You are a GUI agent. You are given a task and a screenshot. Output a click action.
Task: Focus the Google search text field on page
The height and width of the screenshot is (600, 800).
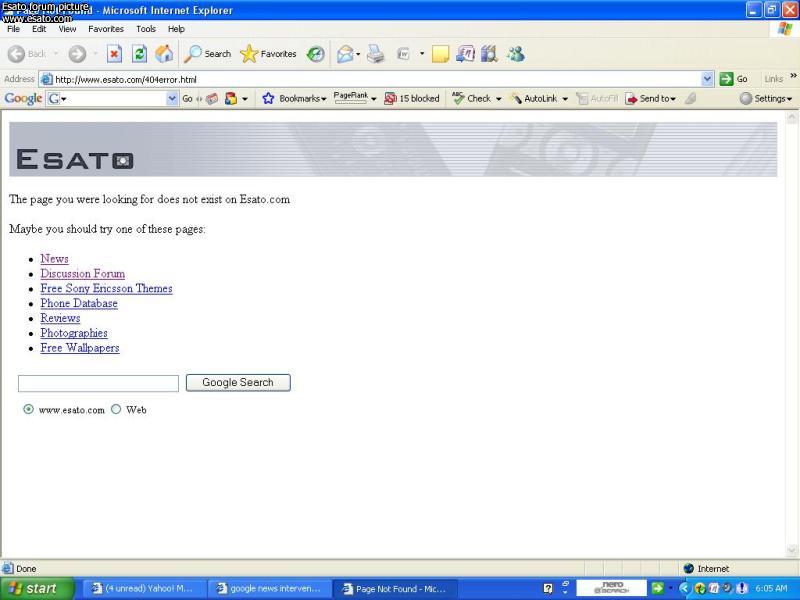click(98, 384)
